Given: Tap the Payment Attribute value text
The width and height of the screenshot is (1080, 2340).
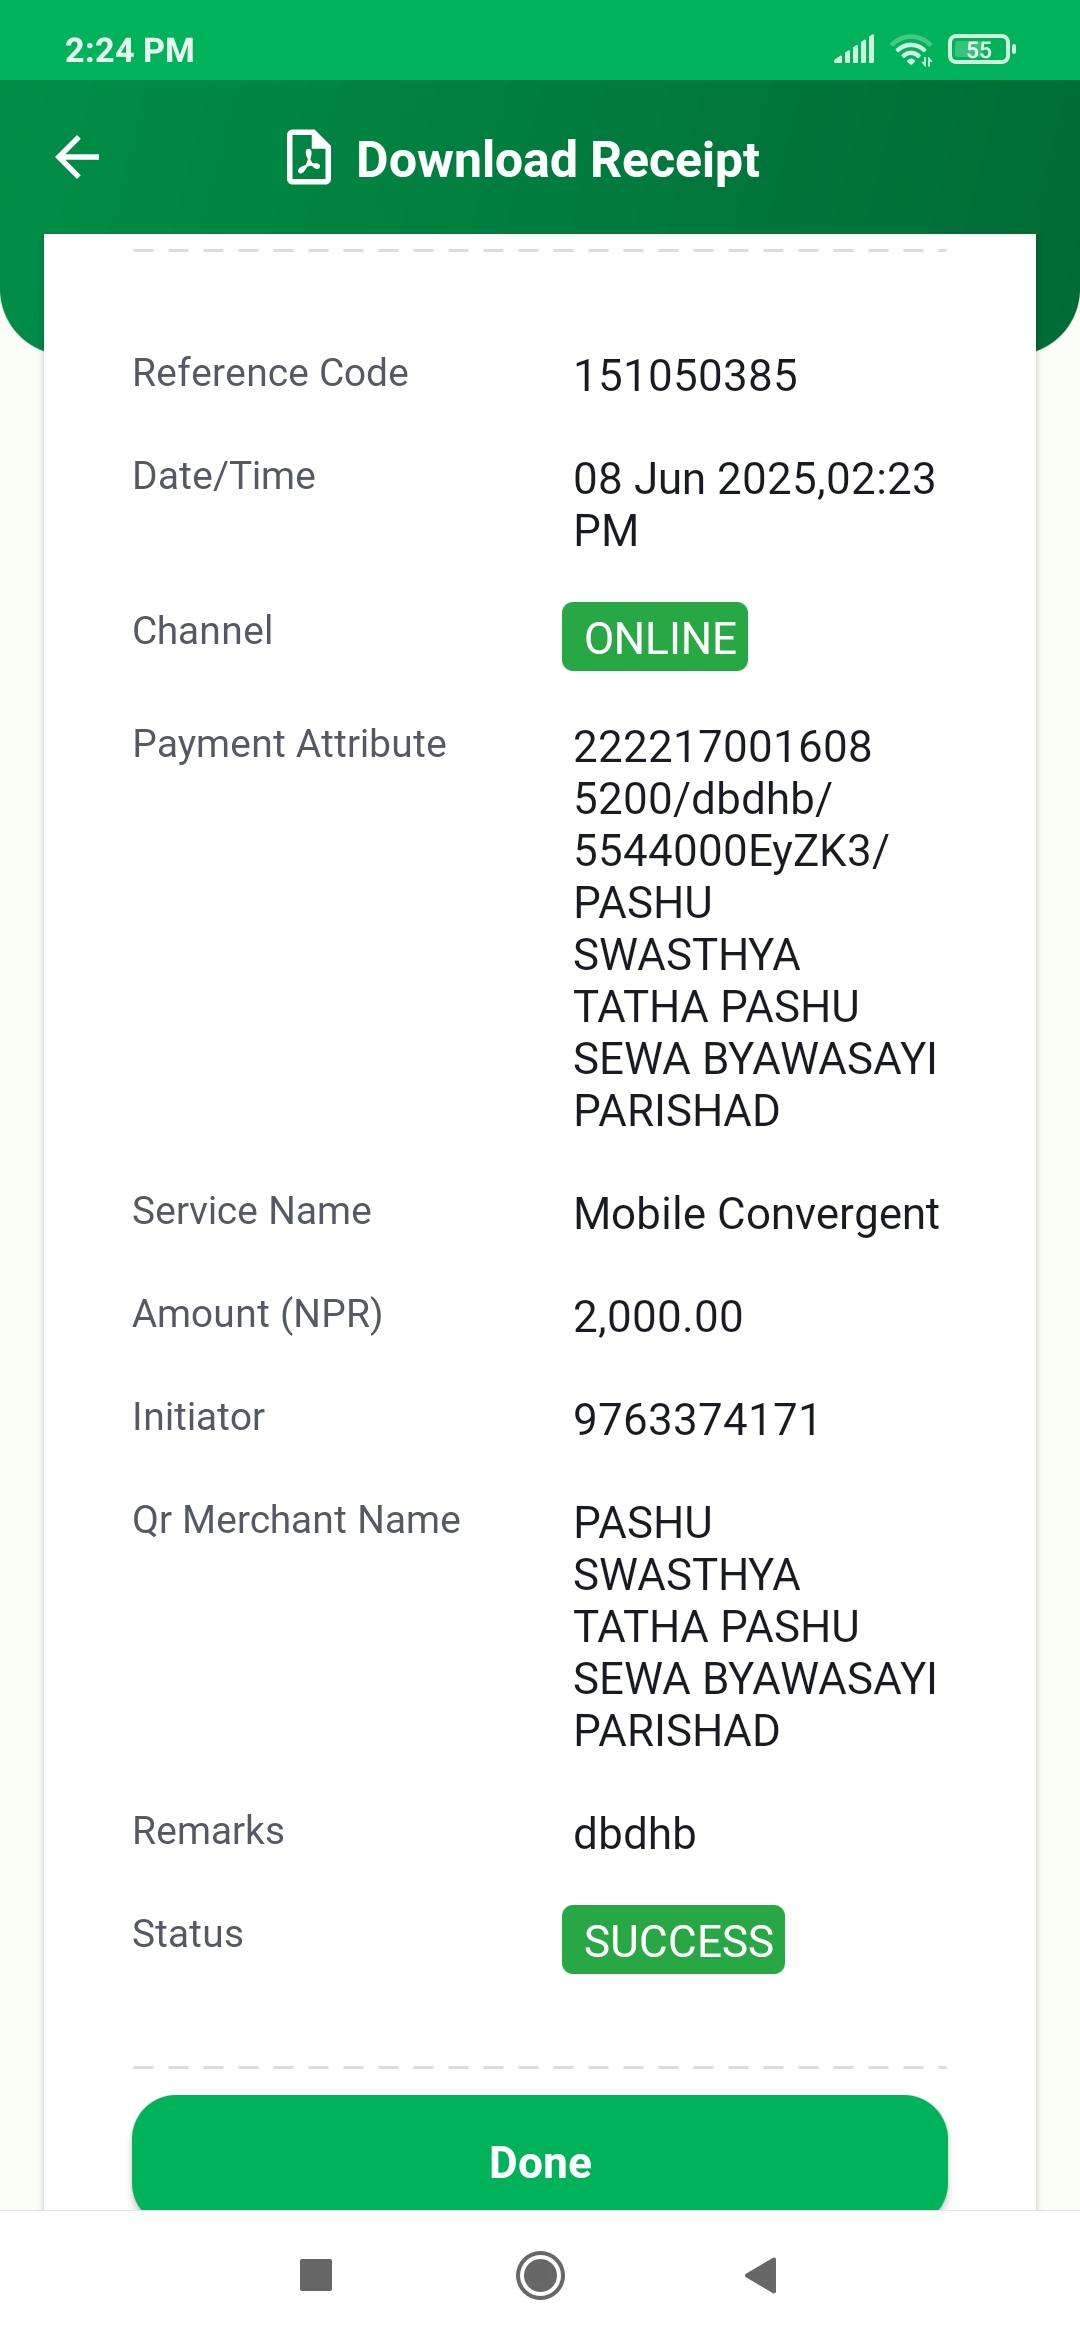Looking at the screenshot, I should click(755, 929).
